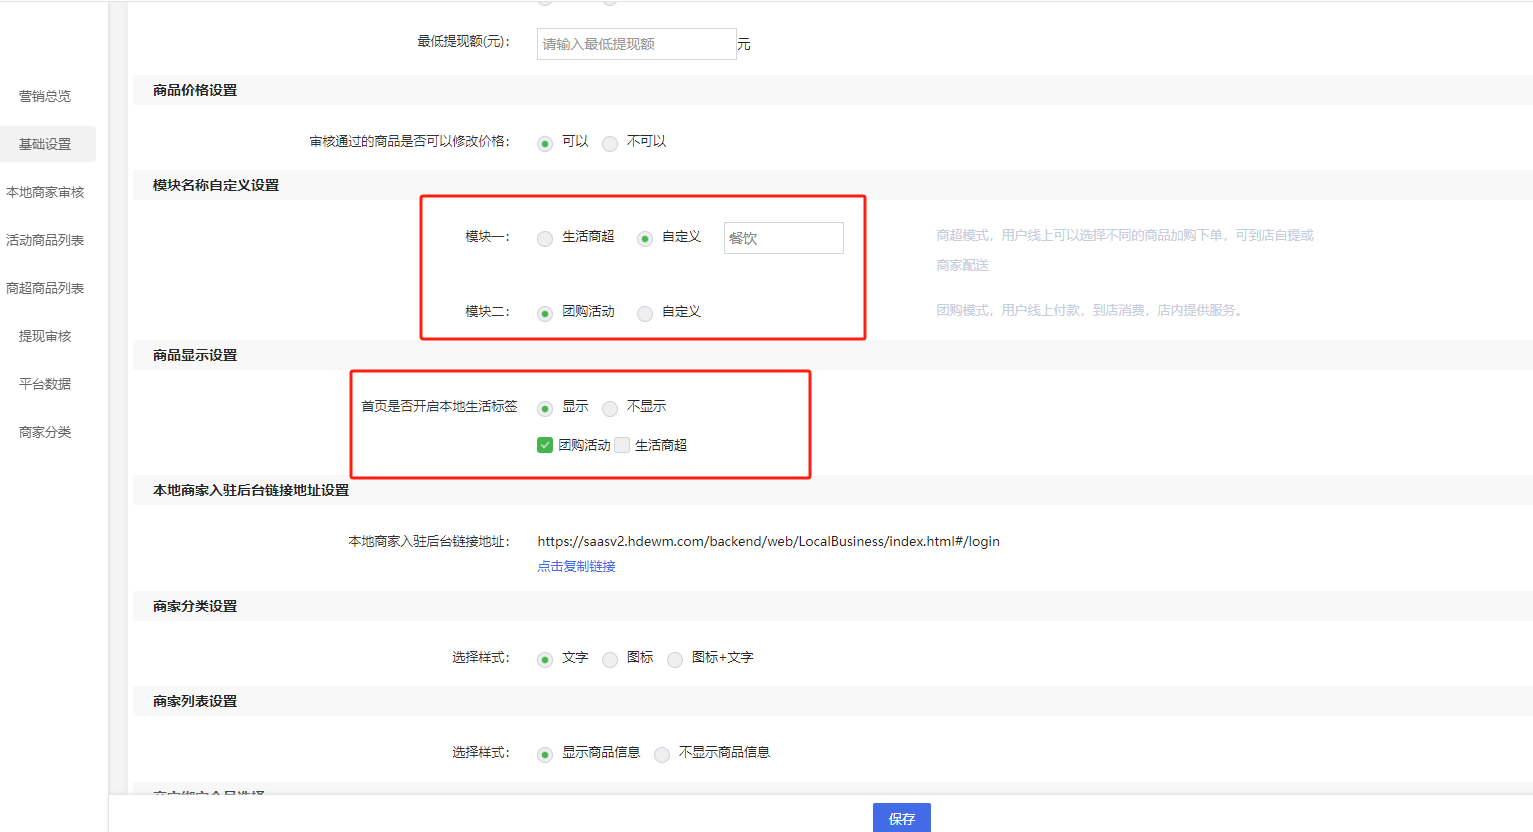The image size is (1533, 832).
Task: Click the 最低提现额 input field
Action: pos(636,44)
